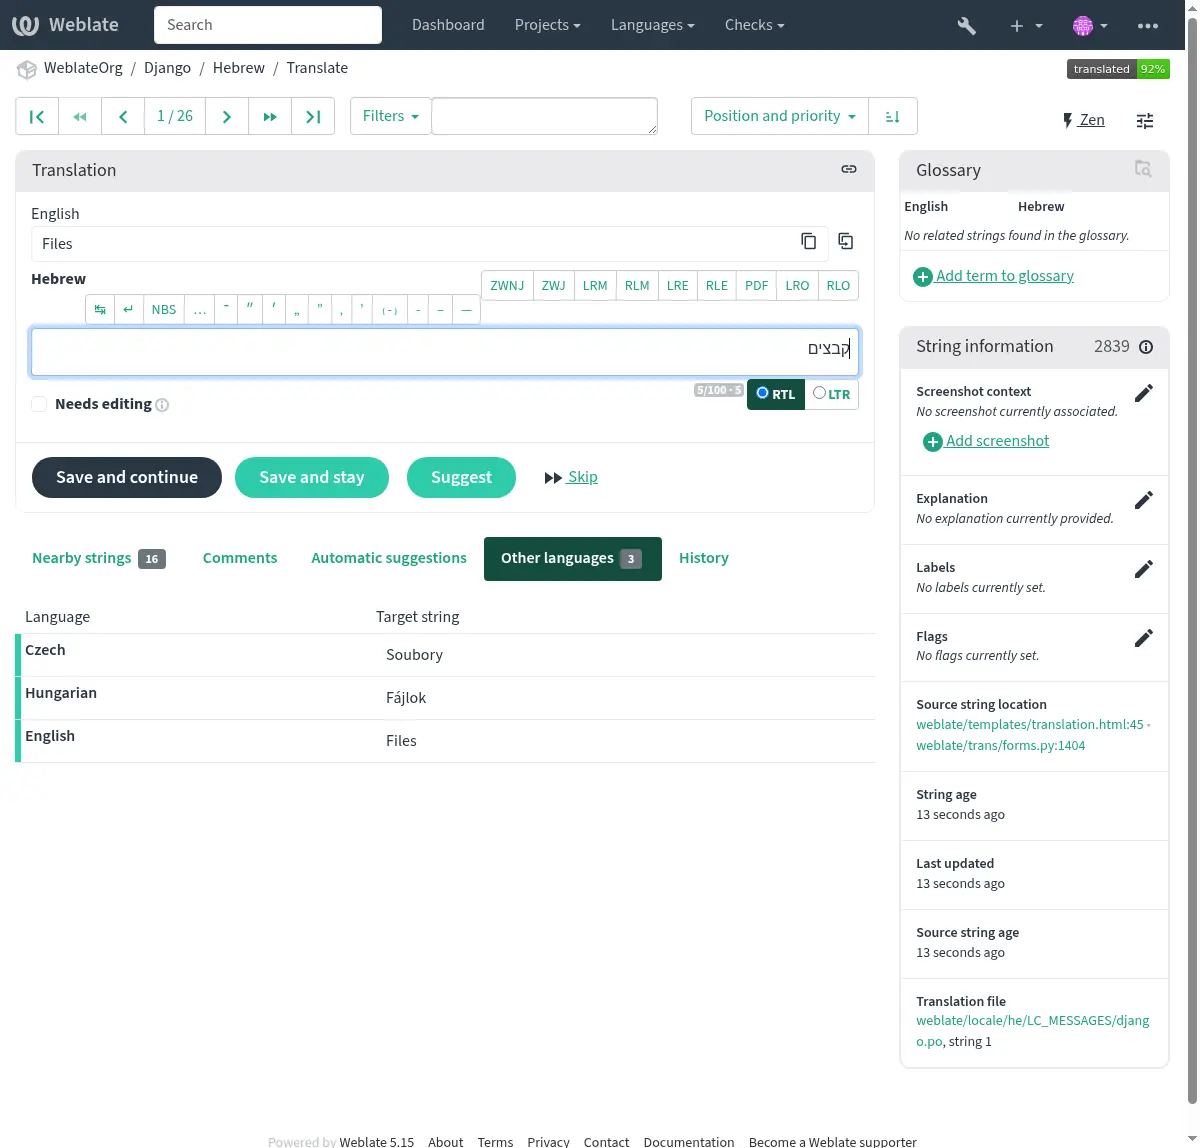The width and height of the screenshot is (1200, 1148).
Task: Insert RLO override character
Action: [x=838, y=285]
